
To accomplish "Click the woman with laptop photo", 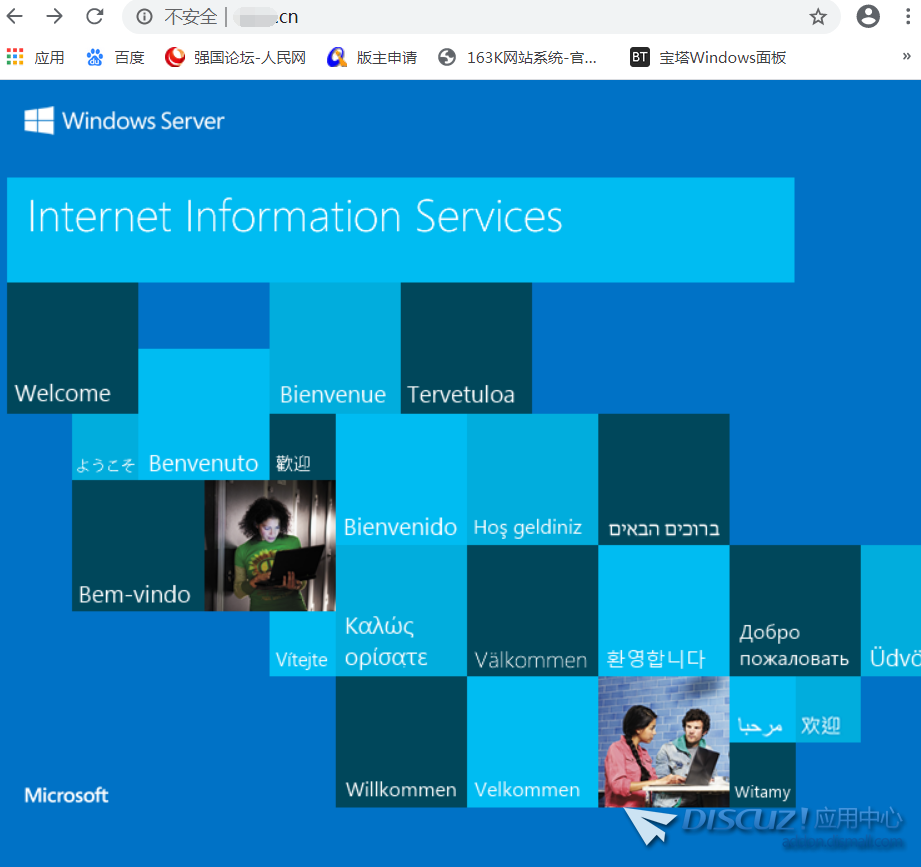I will [270, 545].
